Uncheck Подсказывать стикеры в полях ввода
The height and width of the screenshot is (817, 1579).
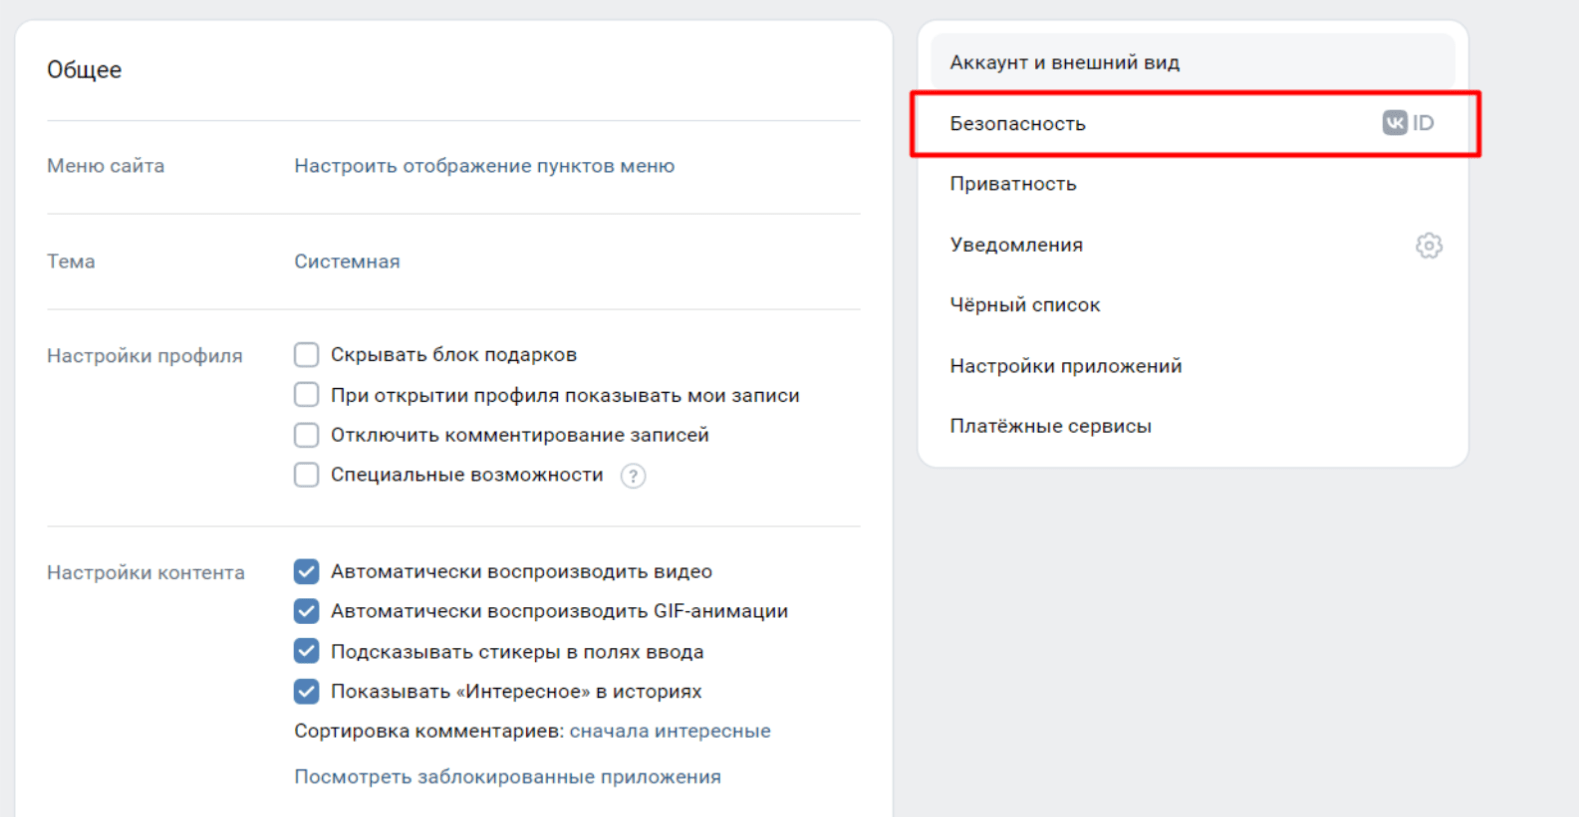(306, 651)
